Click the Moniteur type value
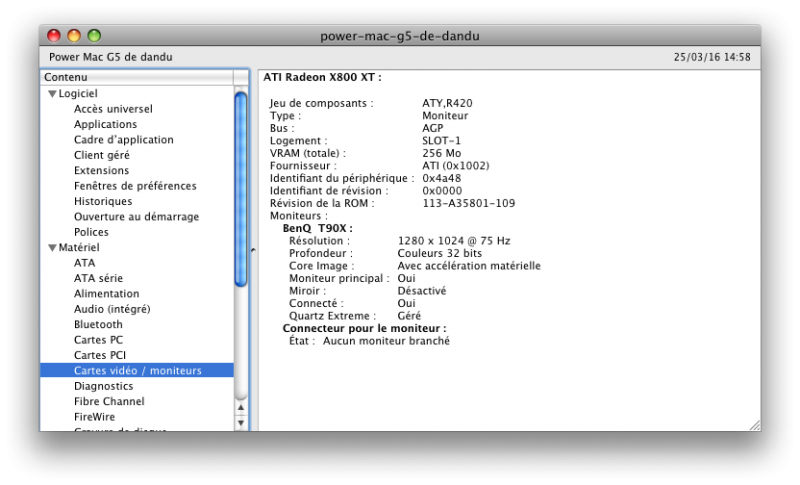The width and height of the screenshot is (800, 485). [445, 116]
